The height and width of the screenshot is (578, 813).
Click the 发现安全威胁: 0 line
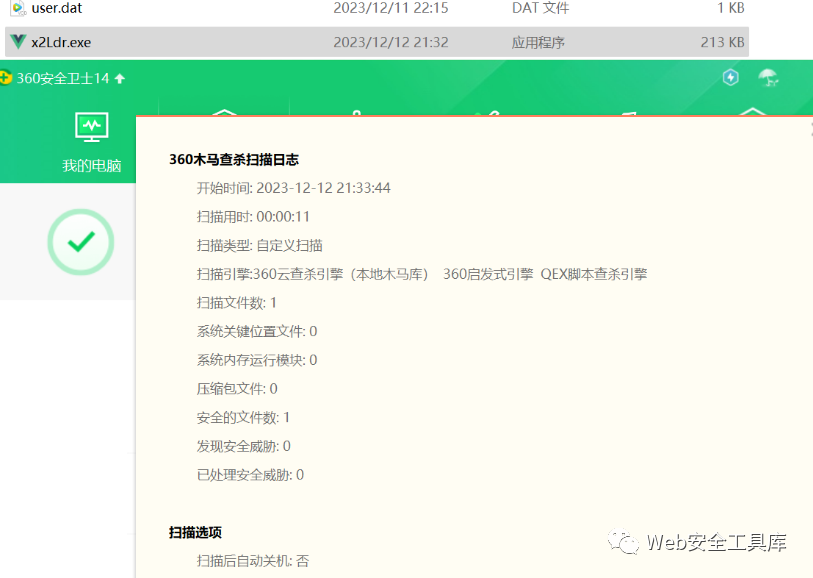tap(244, 446)
